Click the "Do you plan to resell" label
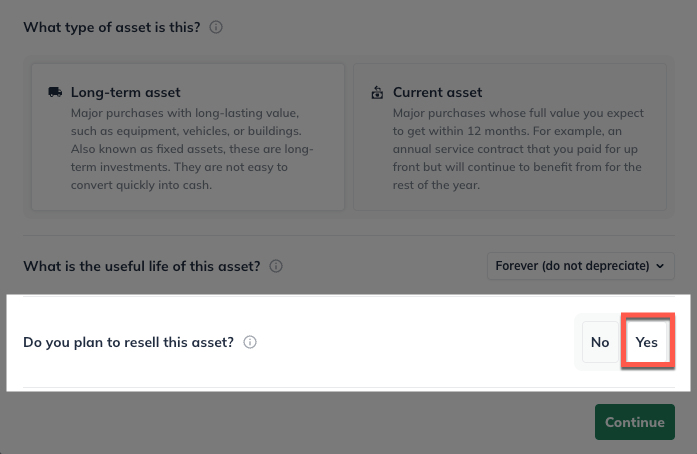This screenshot has height=454, width=697. (128, 342)
